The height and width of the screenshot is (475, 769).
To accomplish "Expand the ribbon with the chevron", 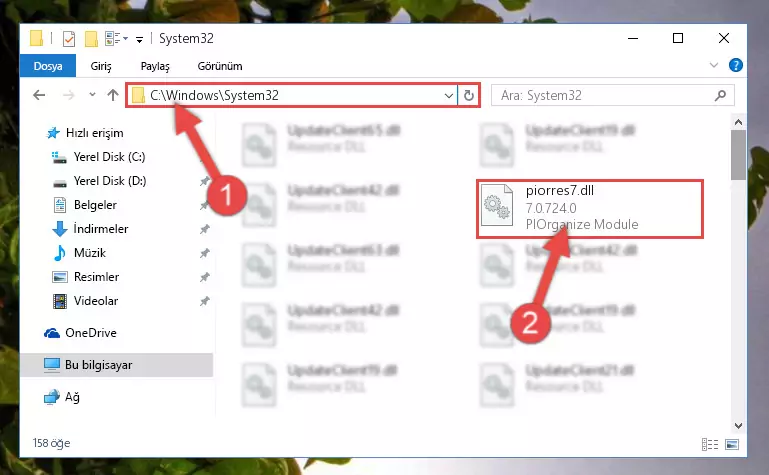I will [x=714, y=65].
